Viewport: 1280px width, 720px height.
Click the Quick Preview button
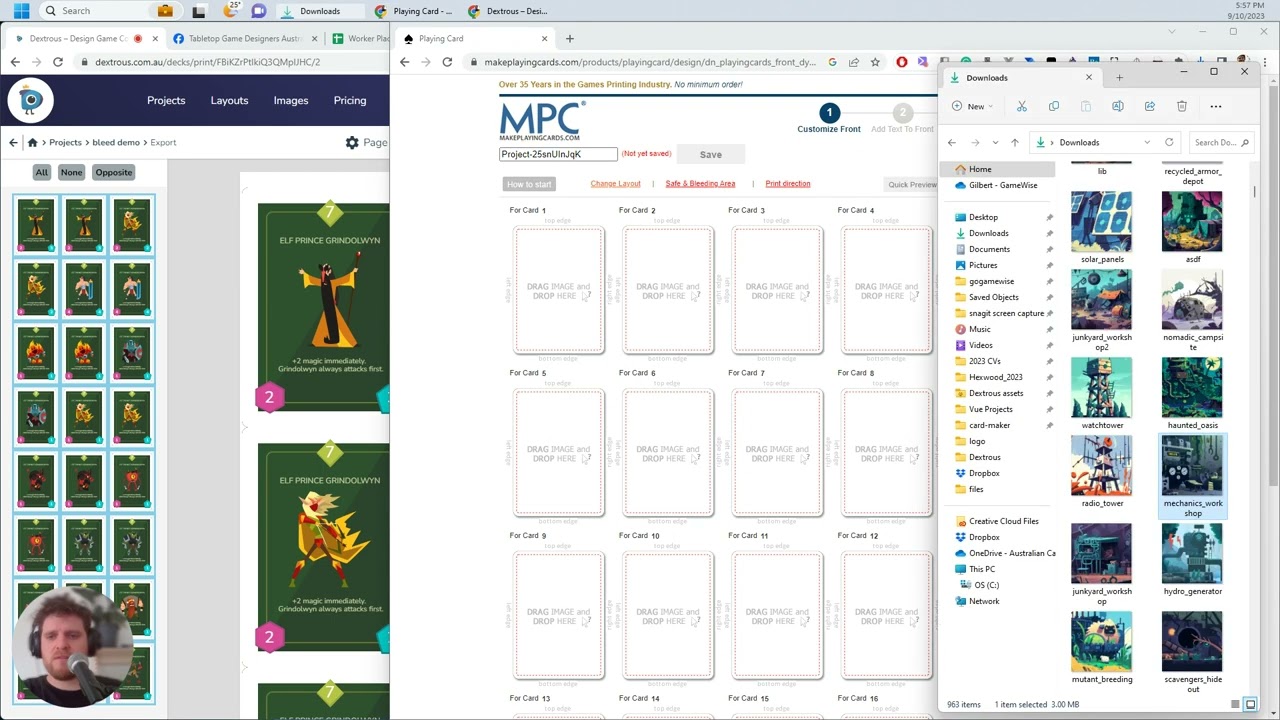pos(912,185)
